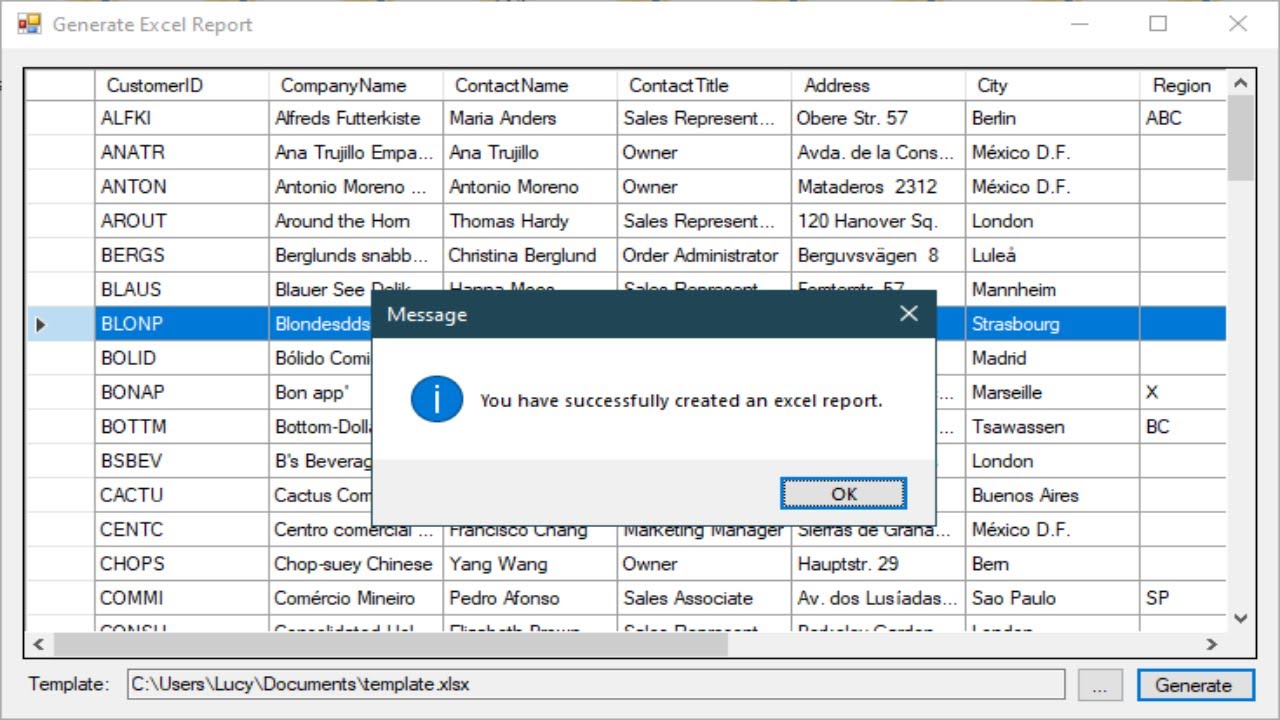Click the Order Administrator title cell
Screen dimensions: 1280x720
coord(703,255)
